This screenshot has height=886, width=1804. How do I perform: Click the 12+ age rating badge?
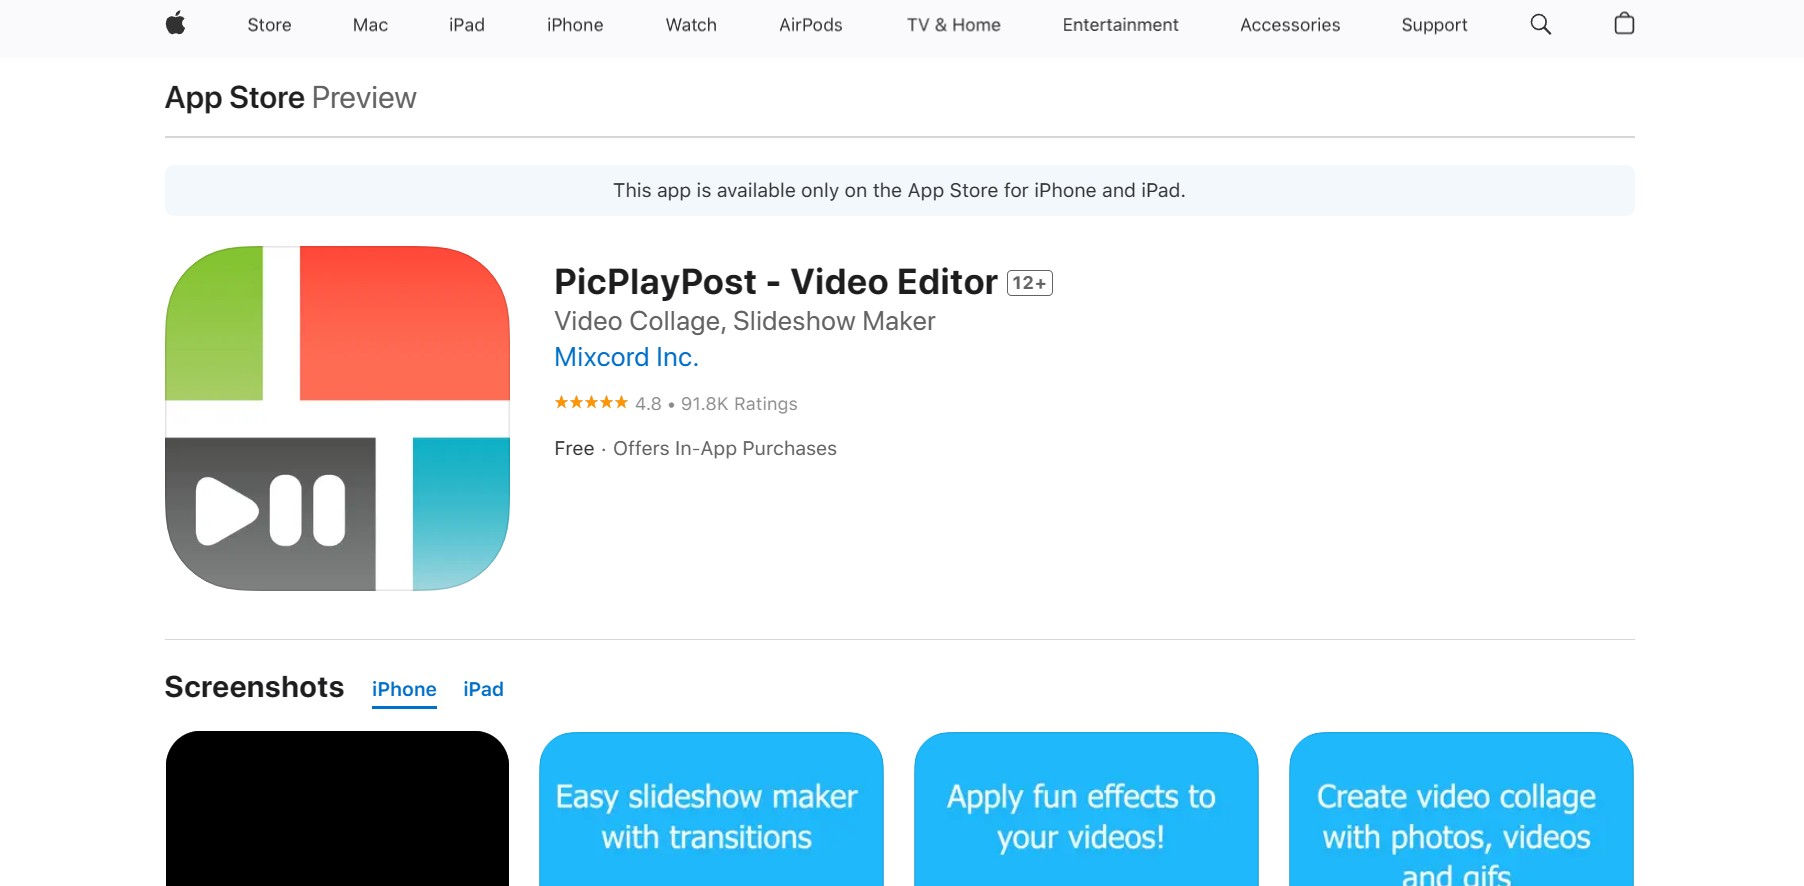pos(1029,283)
